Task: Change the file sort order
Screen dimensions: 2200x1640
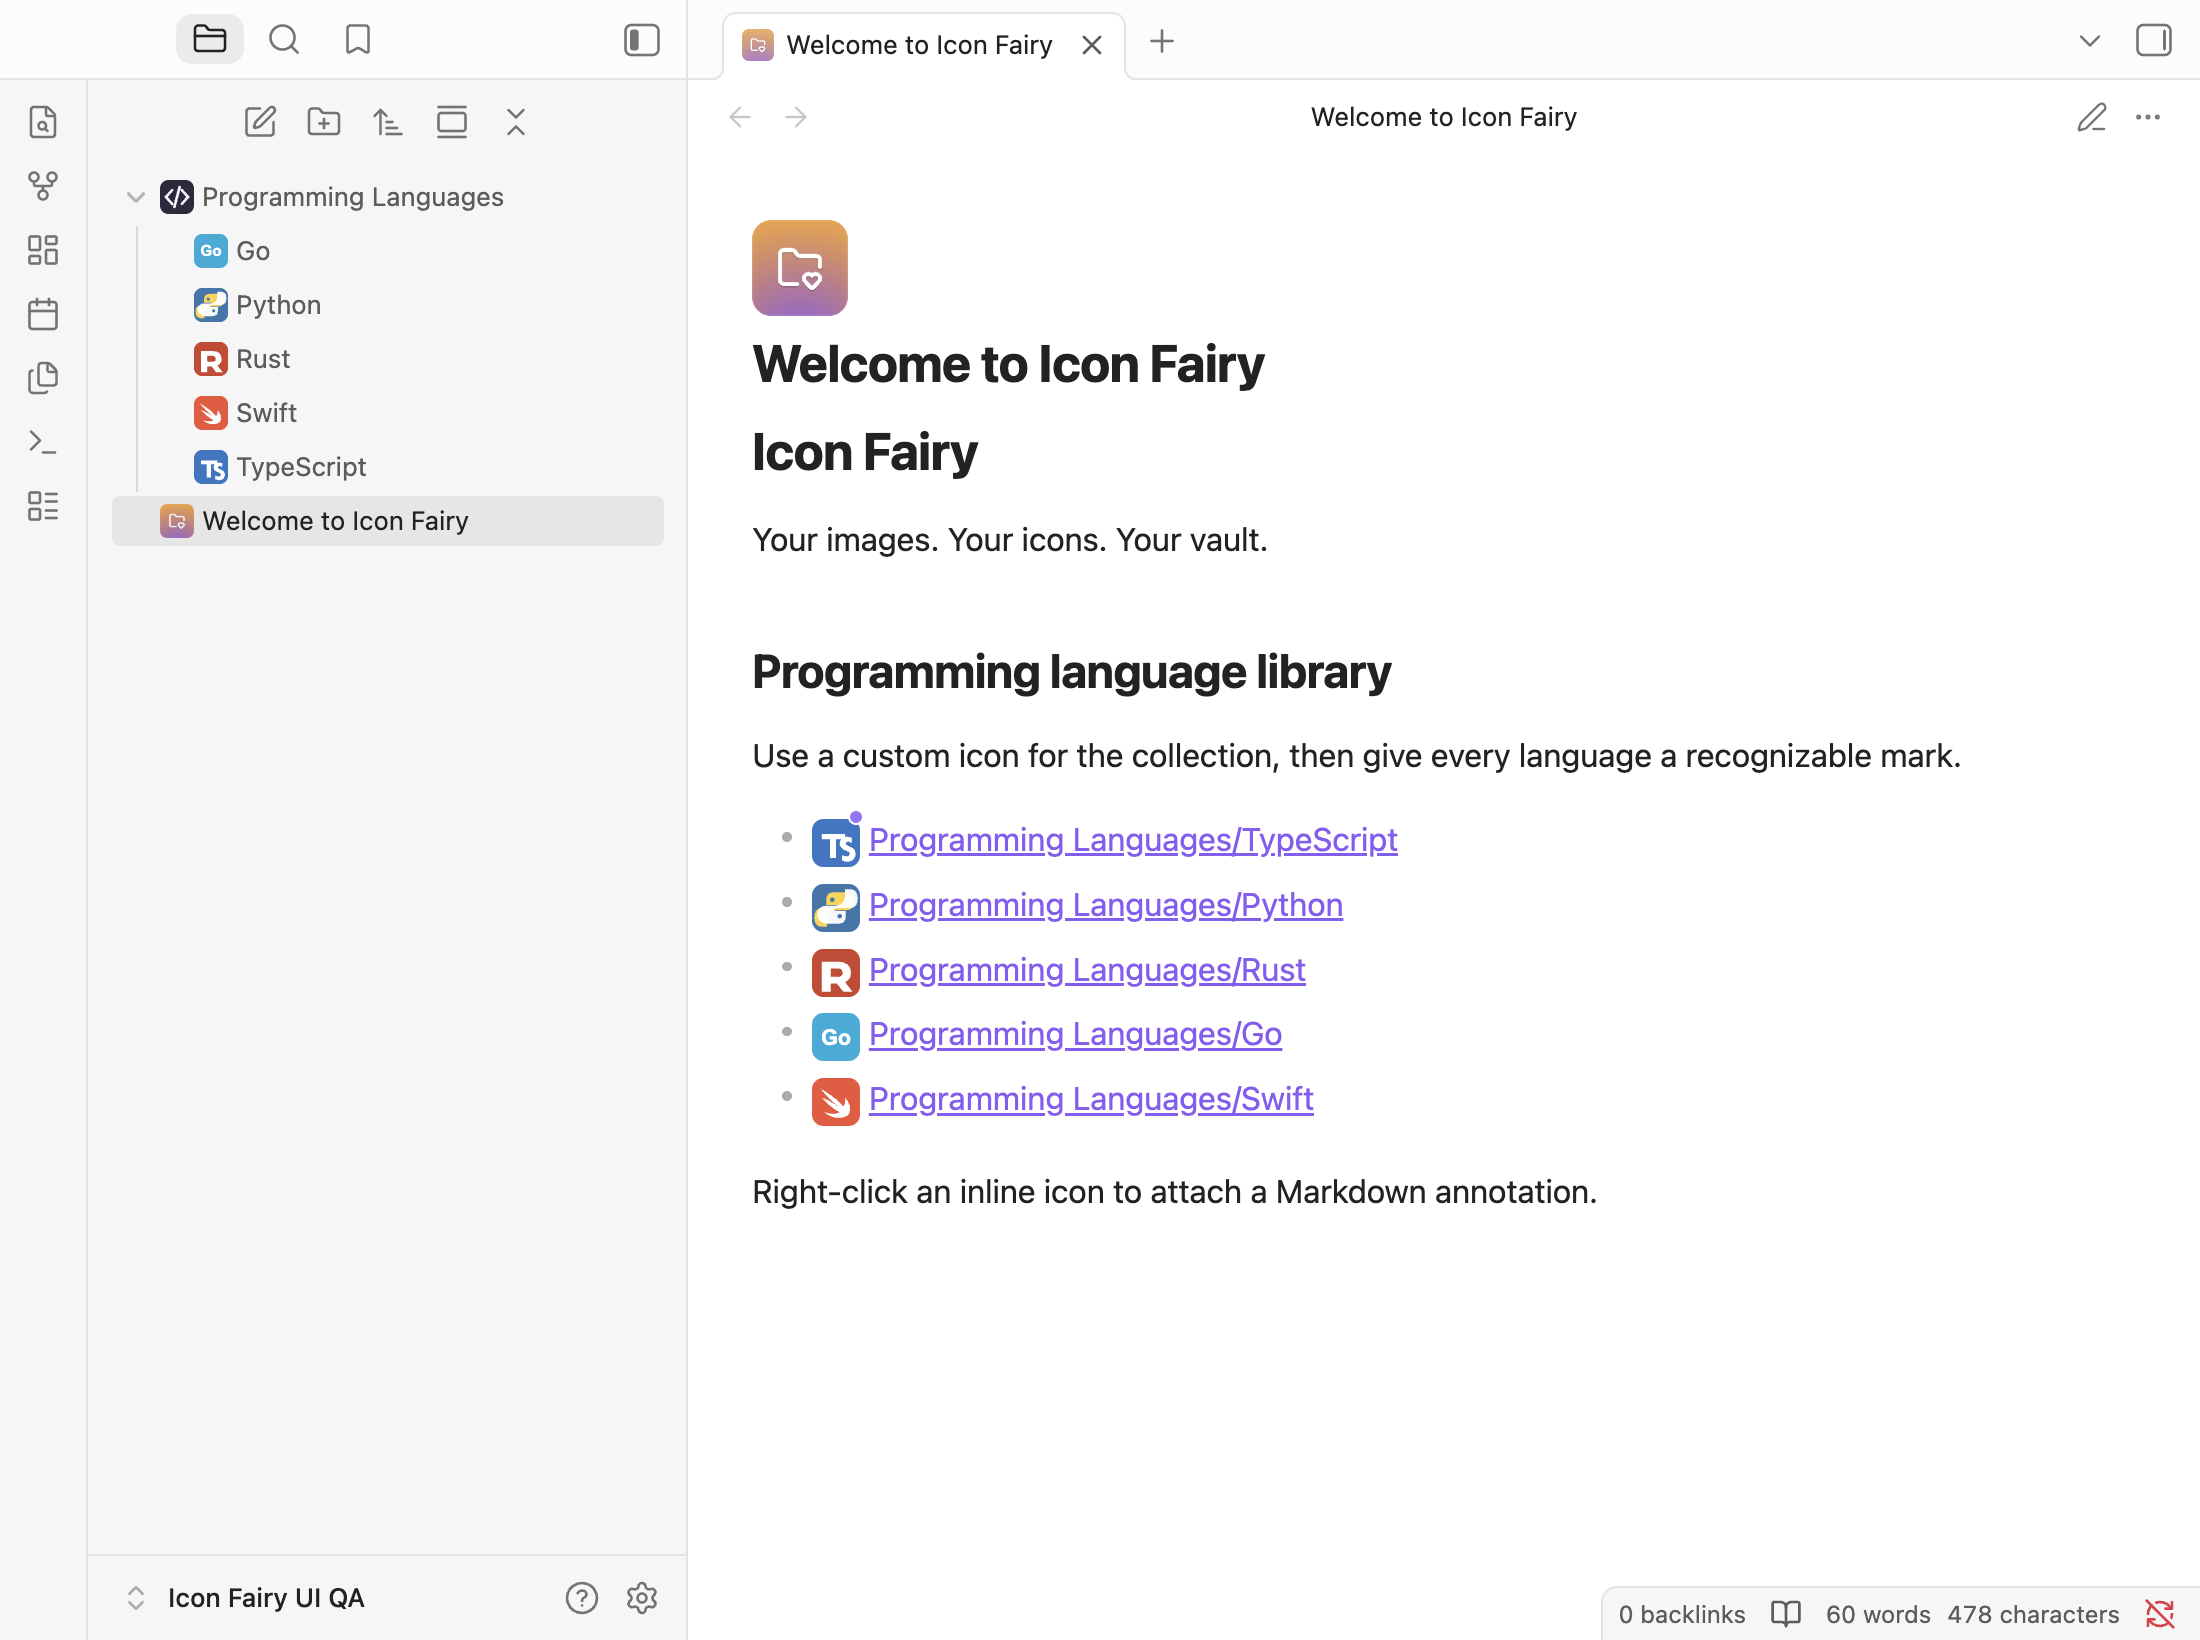Action: (388, 122)
